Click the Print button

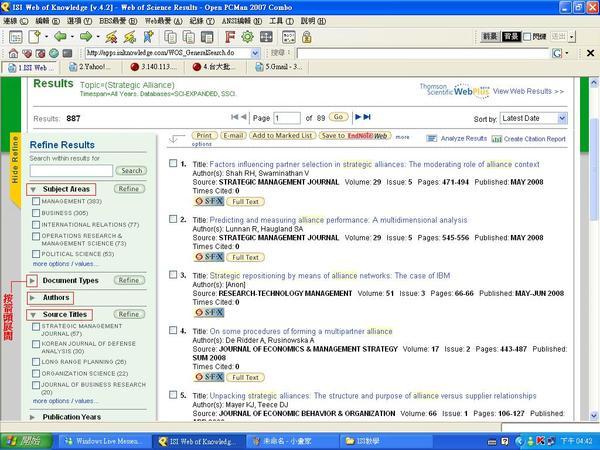(204, 135)
